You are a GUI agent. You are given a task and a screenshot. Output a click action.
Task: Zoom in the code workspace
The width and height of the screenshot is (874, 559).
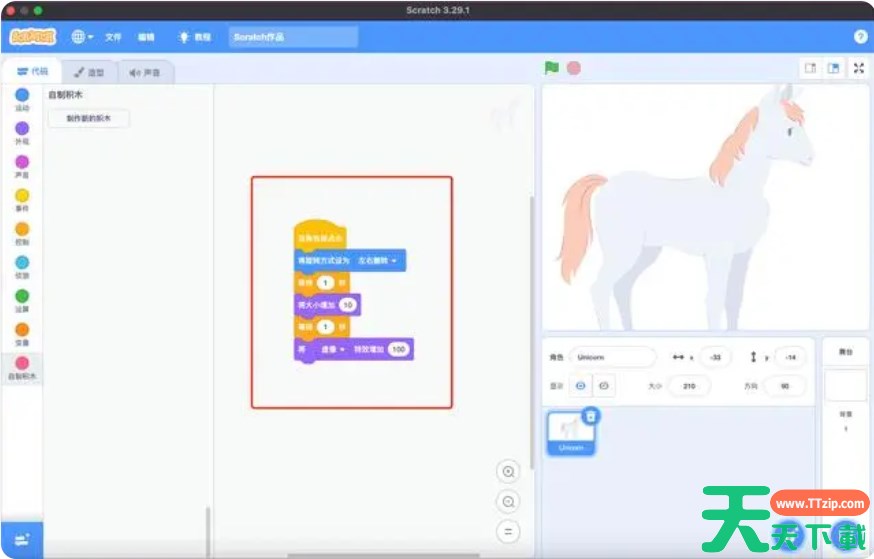508,471
